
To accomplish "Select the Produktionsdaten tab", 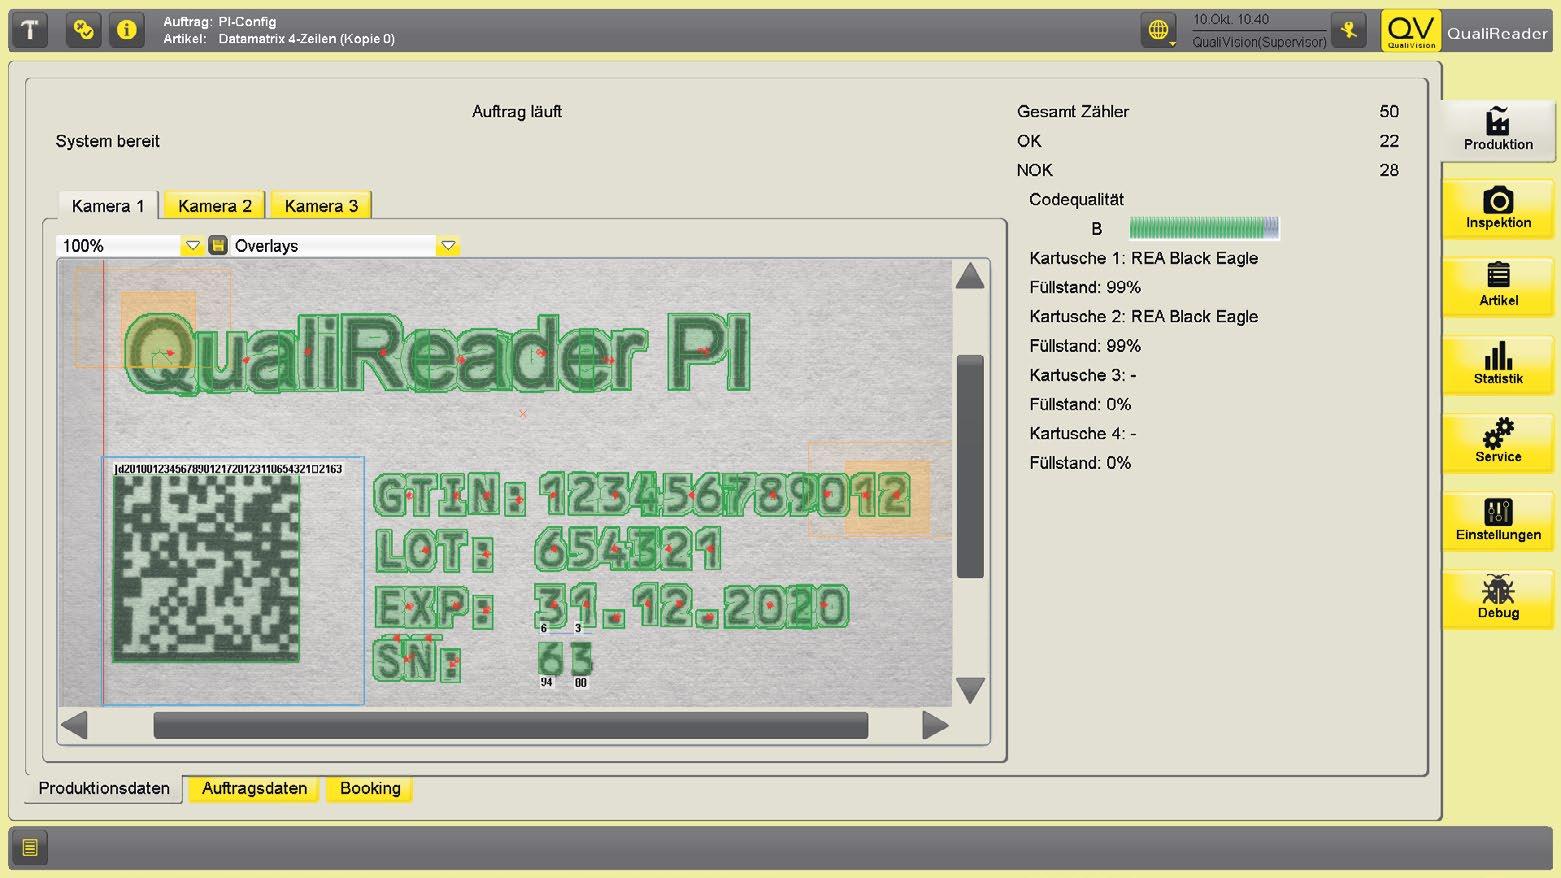I will 104,788.
